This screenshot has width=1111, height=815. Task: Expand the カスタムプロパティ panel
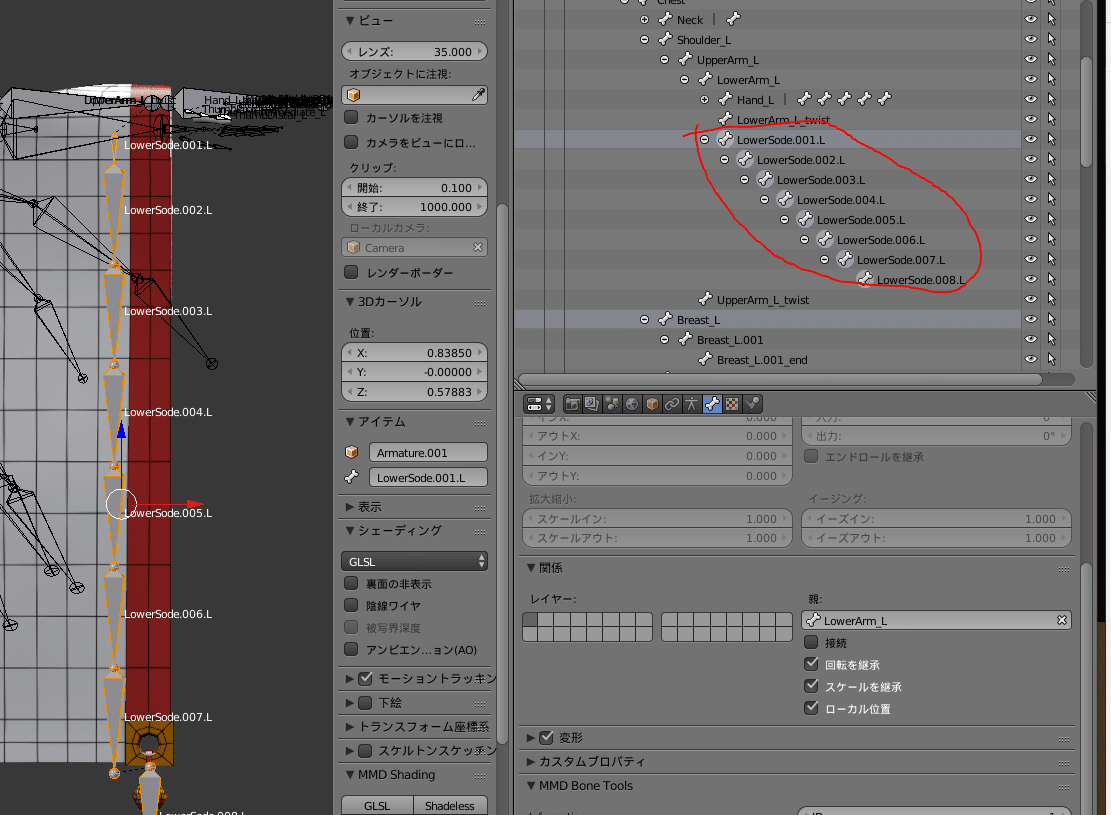click(530, 762)
